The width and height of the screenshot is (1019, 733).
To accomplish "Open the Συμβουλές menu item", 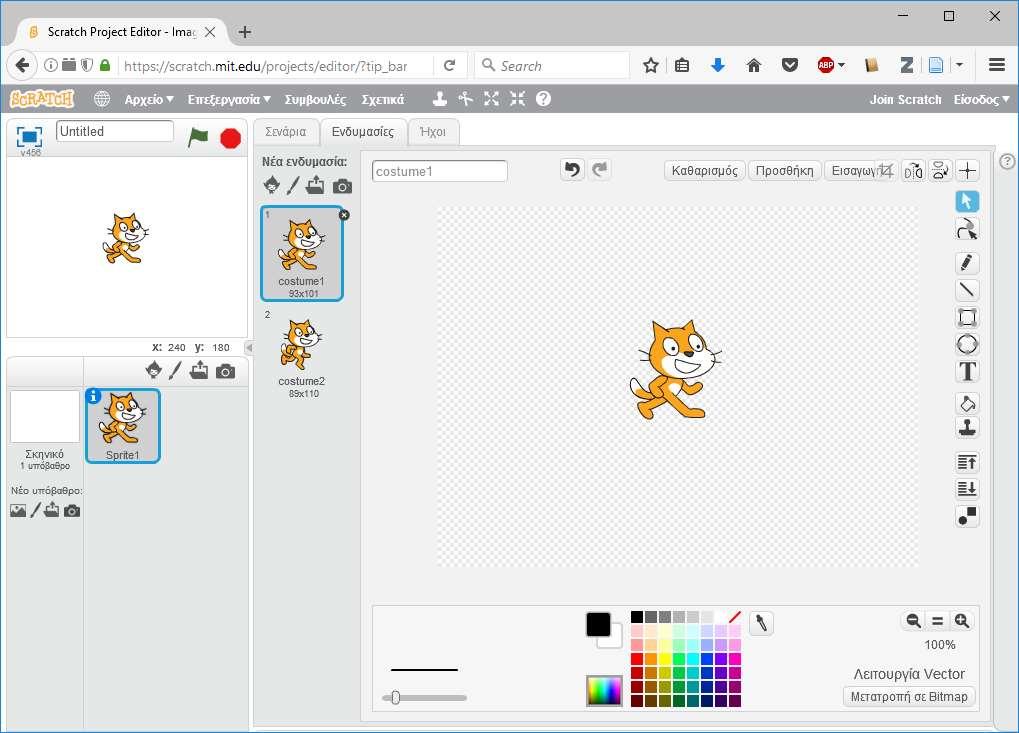I will click(315, 99).
